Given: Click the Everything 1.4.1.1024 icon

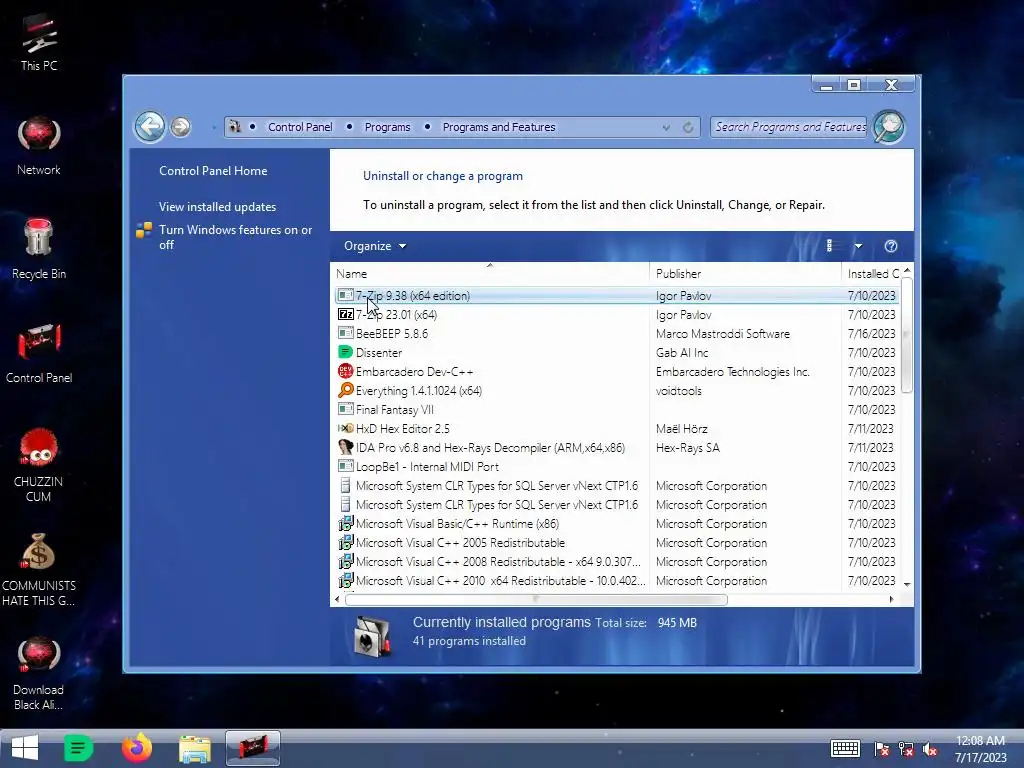Looking at the screenshot, I should [345, 390].
